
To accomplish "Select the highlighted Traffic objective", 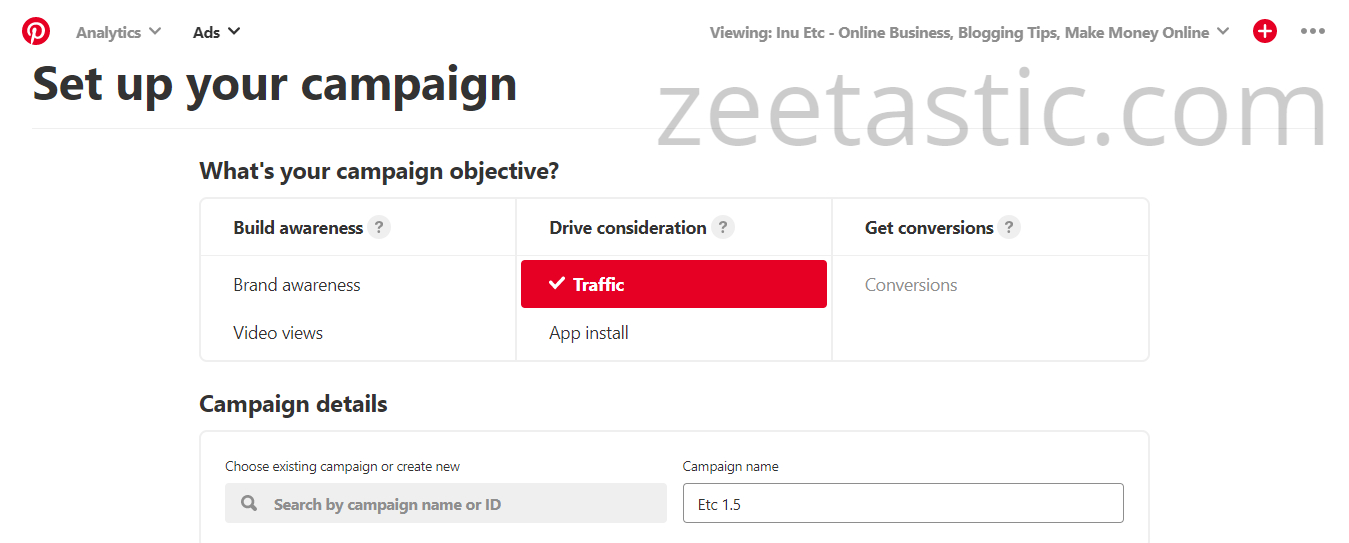I will 673,284.
